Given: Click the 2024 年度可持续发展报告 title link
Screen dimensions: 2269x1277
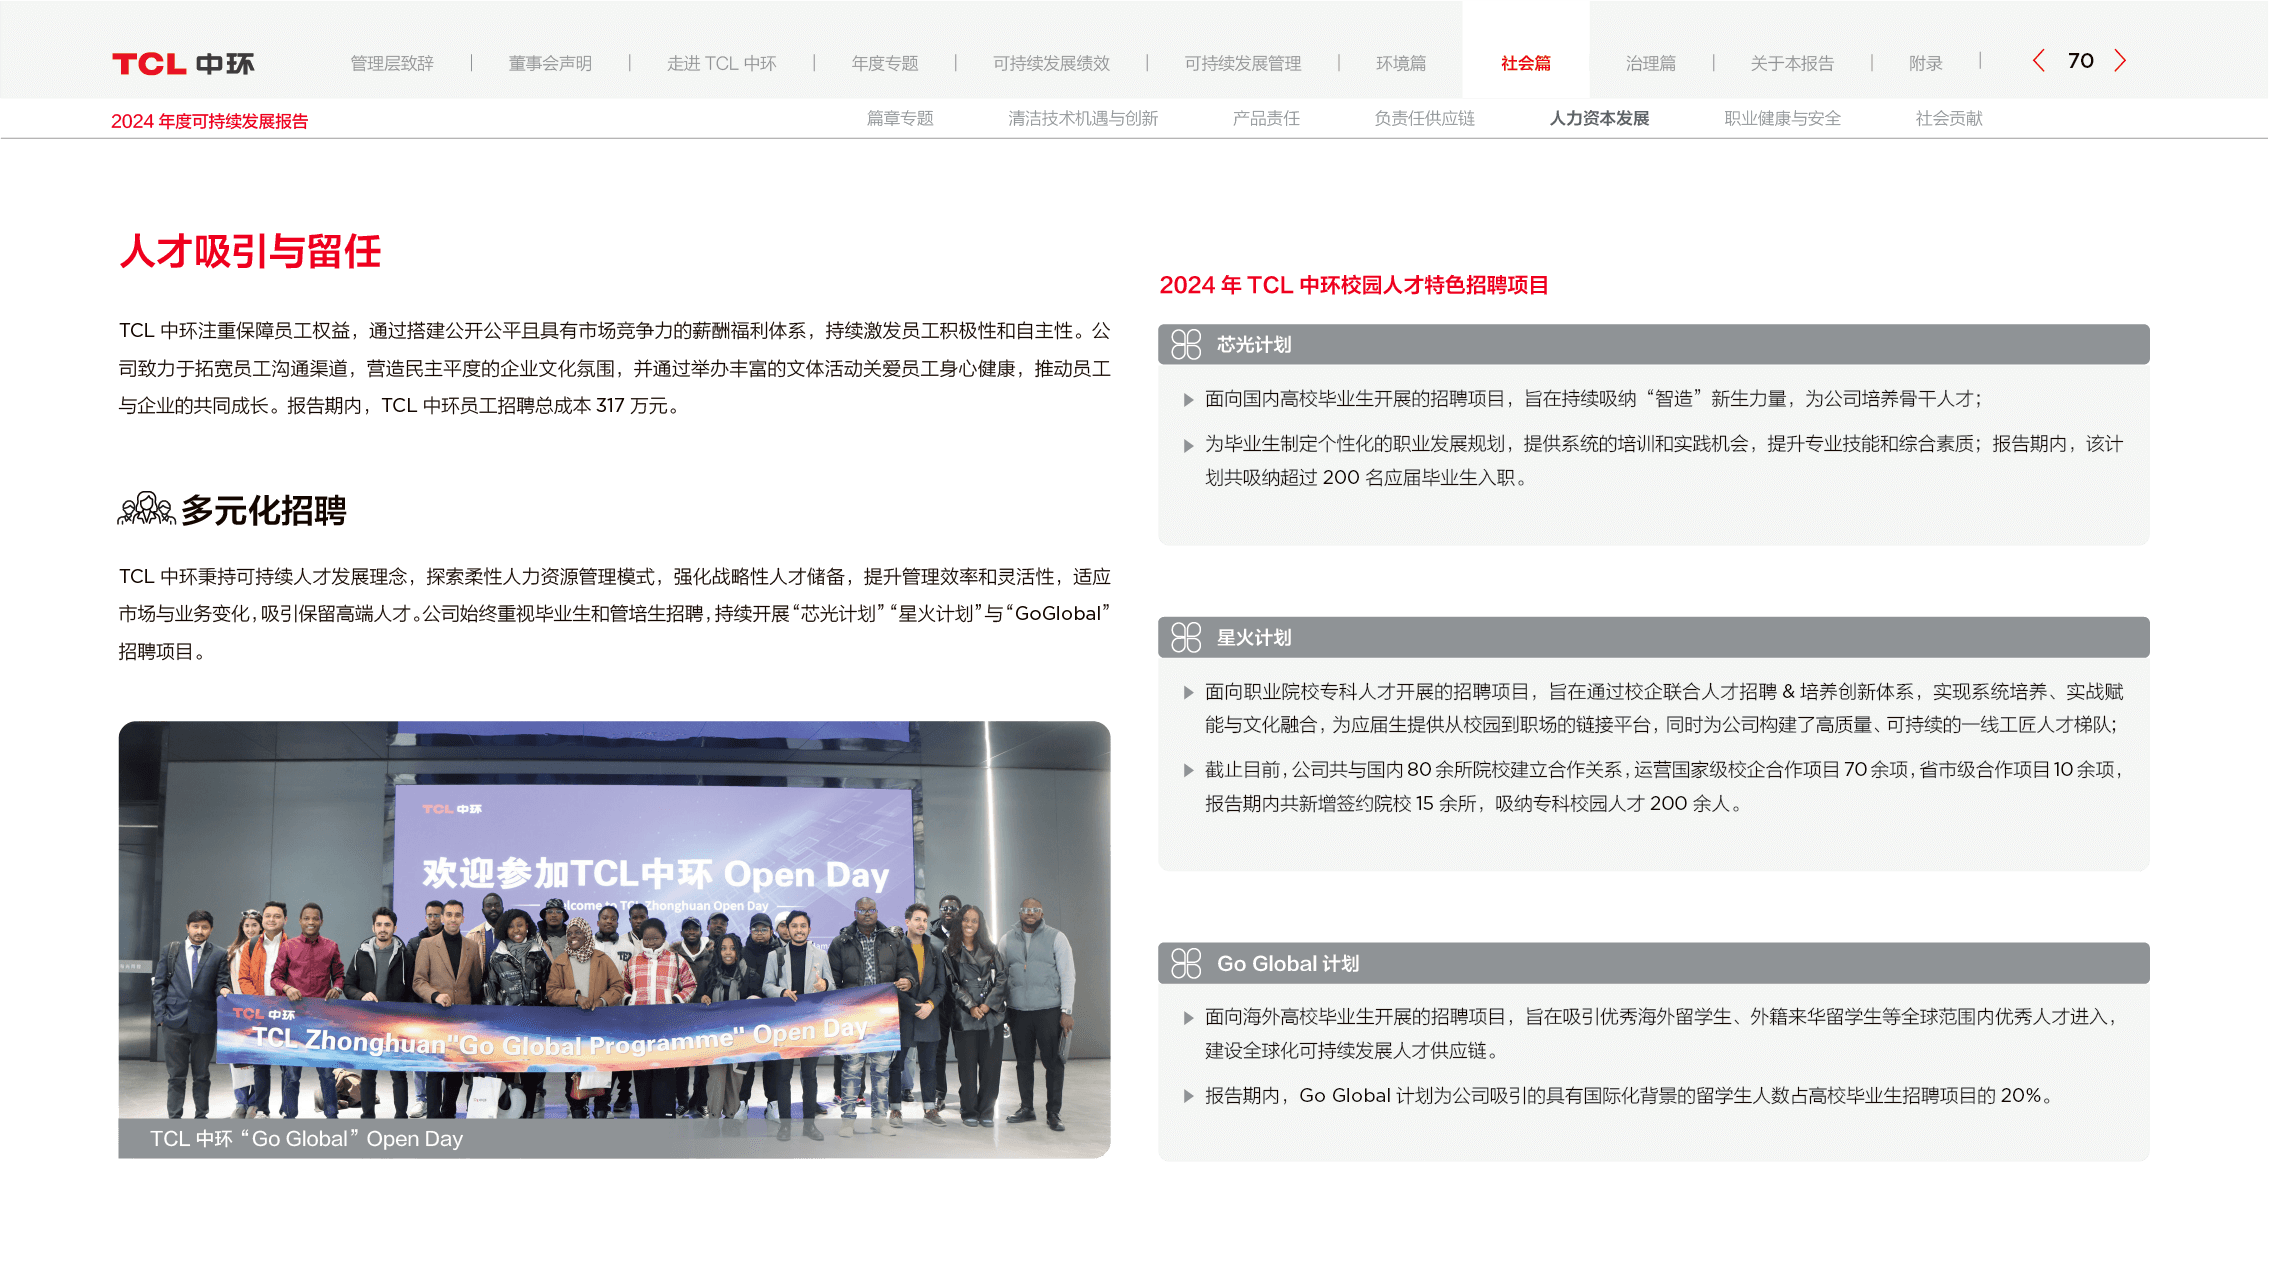Looking at the screenshot, I should 209,121.
